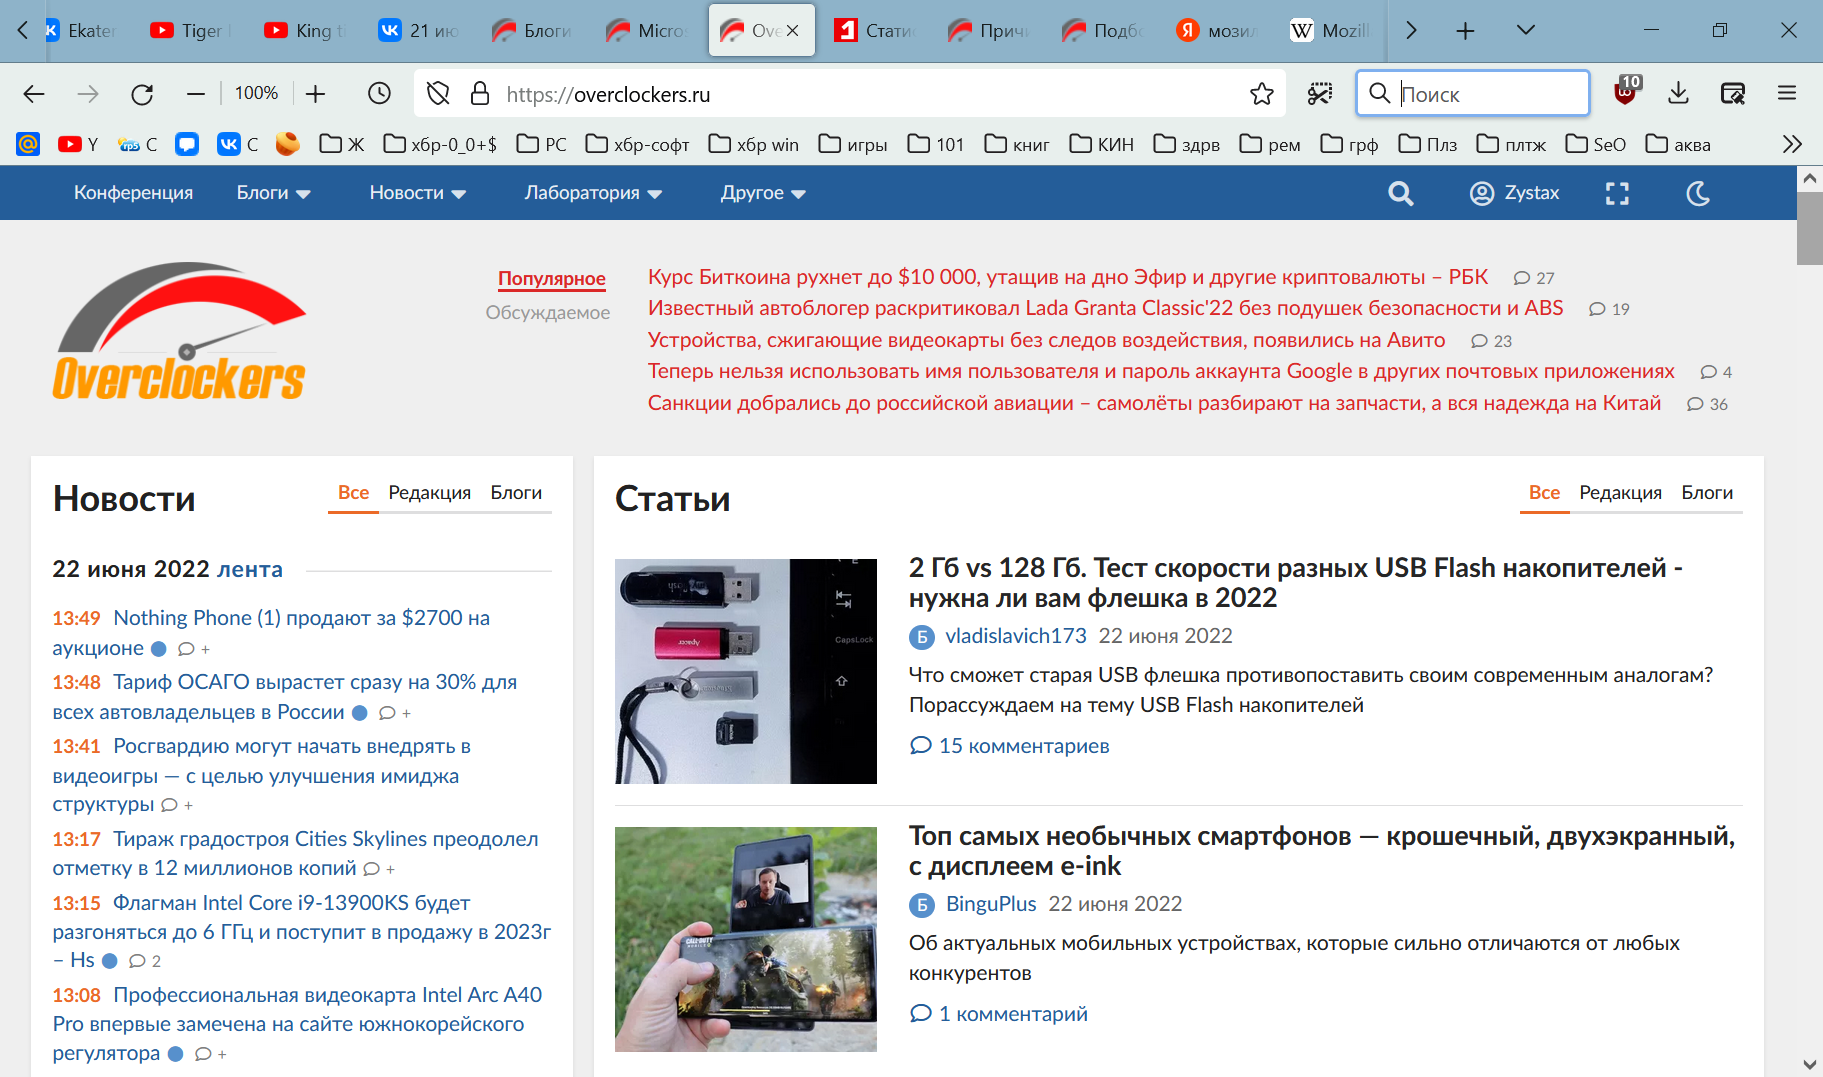This screenshot has width=1823, height=1077.
Task: Click the tracking protection shield icon
Action: tap(438, 94)
